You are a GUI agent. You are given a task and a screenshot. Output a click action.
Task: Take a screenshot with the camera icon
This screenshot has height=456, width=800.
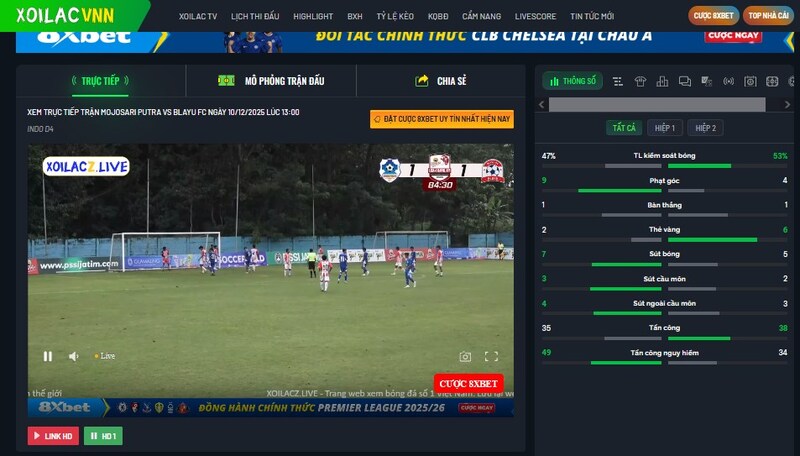coord(465,356)
